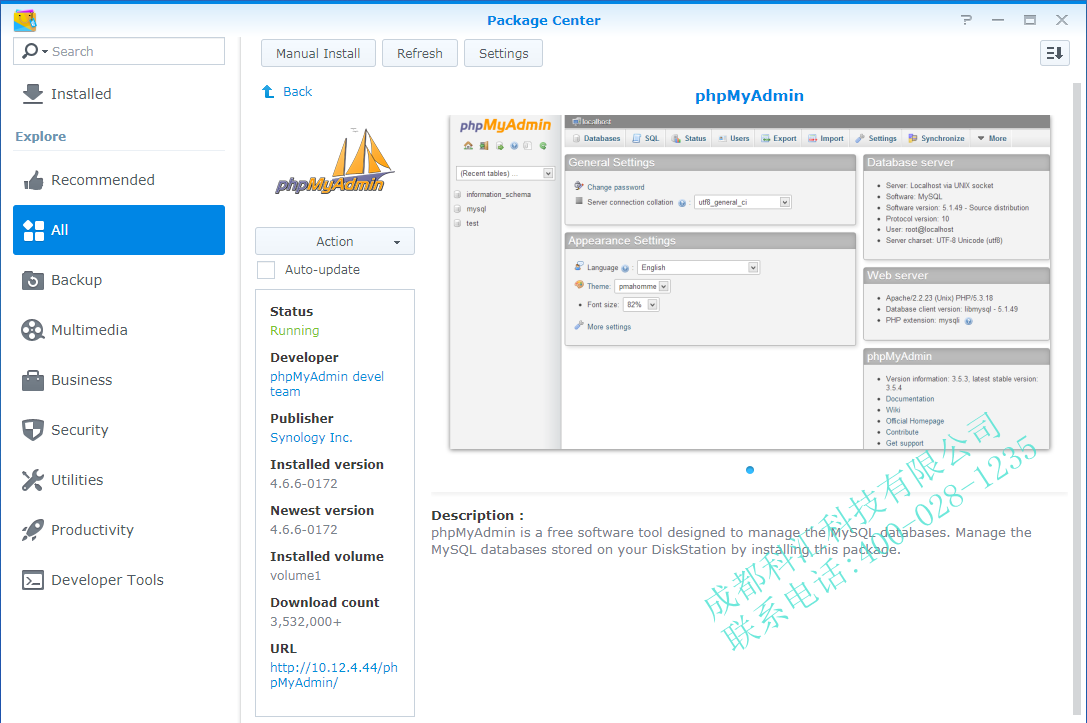
Task: Enable the Auto-update checkbox
Action: coord(266,270)
